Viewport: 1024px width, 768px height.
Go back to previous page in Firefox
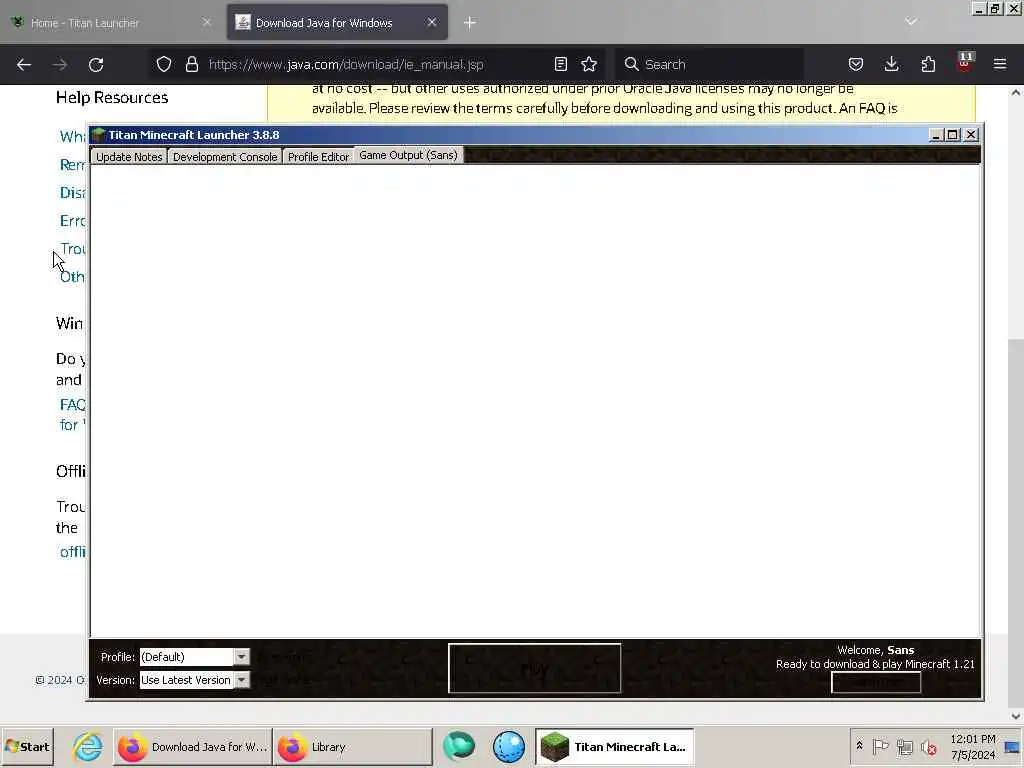pyautogui.click(x=24, y=65)
